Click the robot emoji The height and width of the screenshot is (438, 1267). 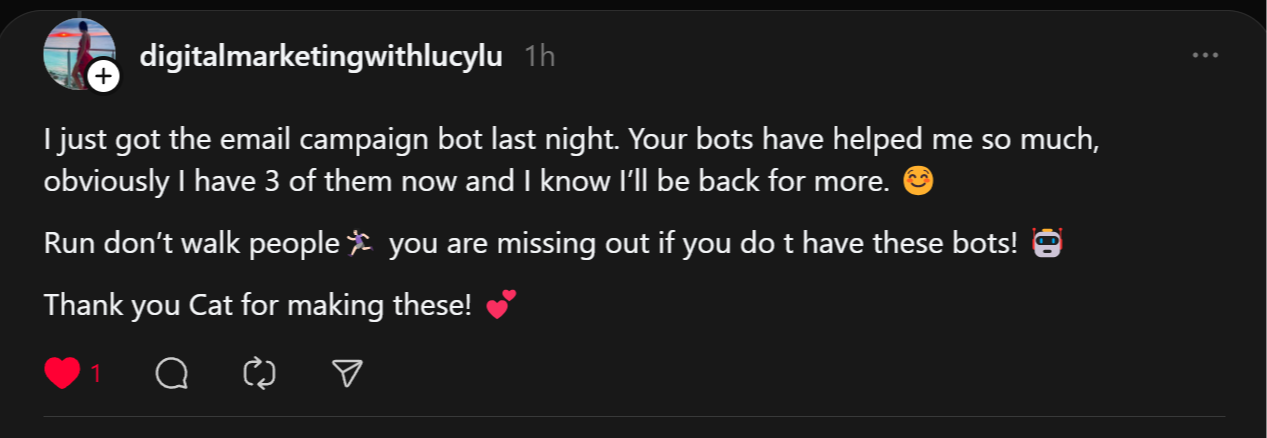(1047, 243)
